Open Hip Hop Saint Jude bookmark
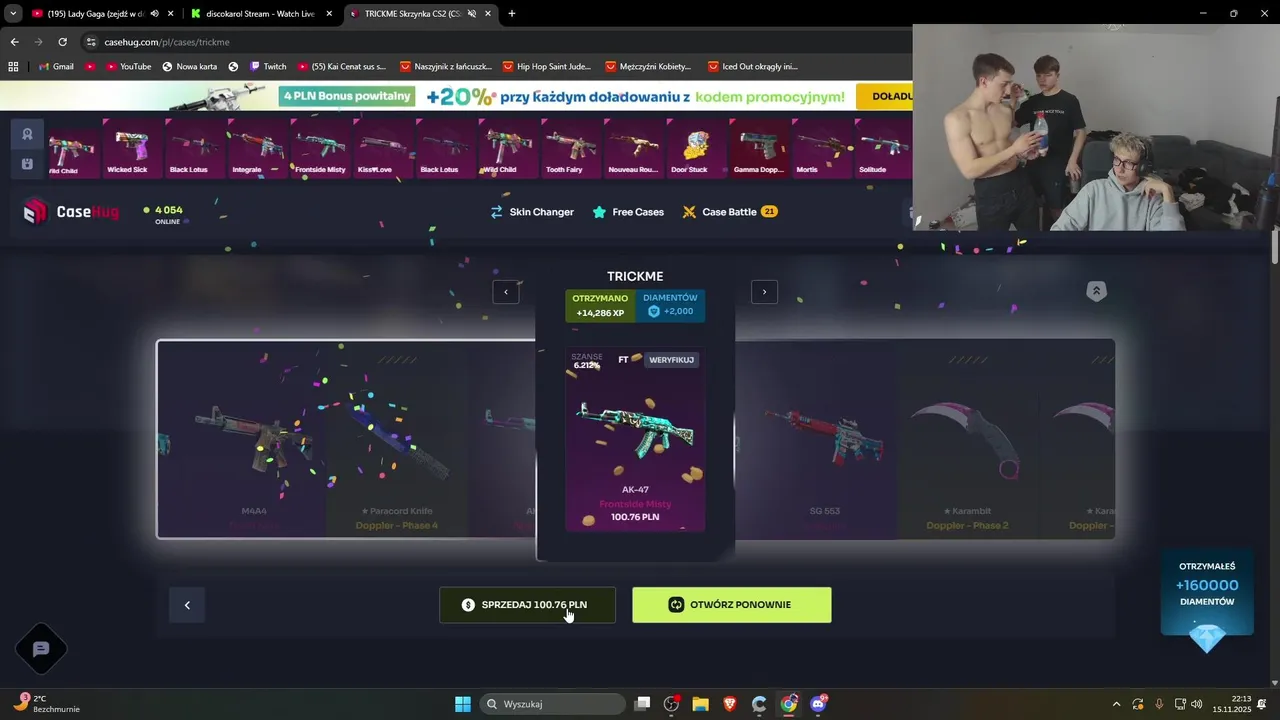This screenshot has height=720, width=1280. (546, 67)
